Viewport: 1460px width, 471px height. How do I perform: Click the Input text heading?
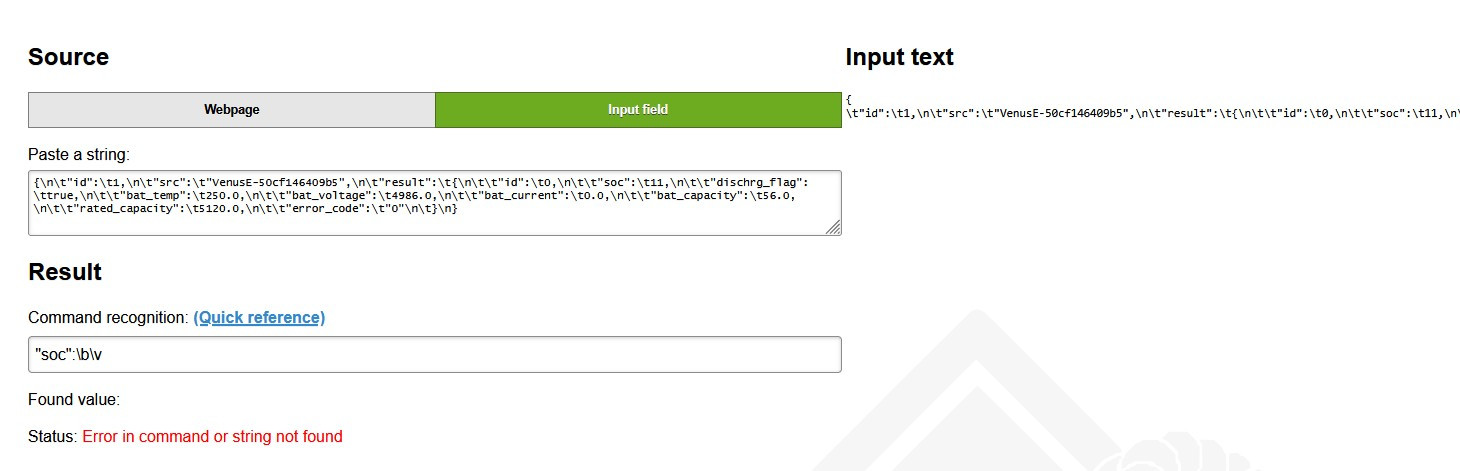tap(899, 57)
